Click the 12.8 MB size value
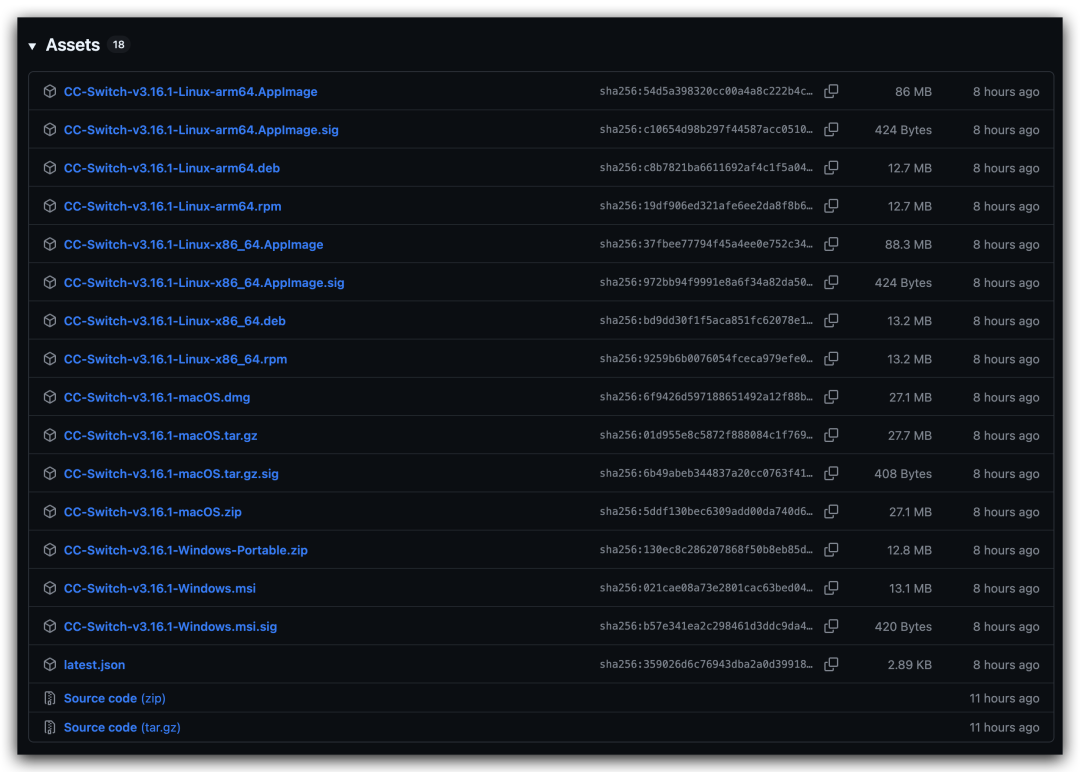 pyautogui.click(x=909, y=550)
